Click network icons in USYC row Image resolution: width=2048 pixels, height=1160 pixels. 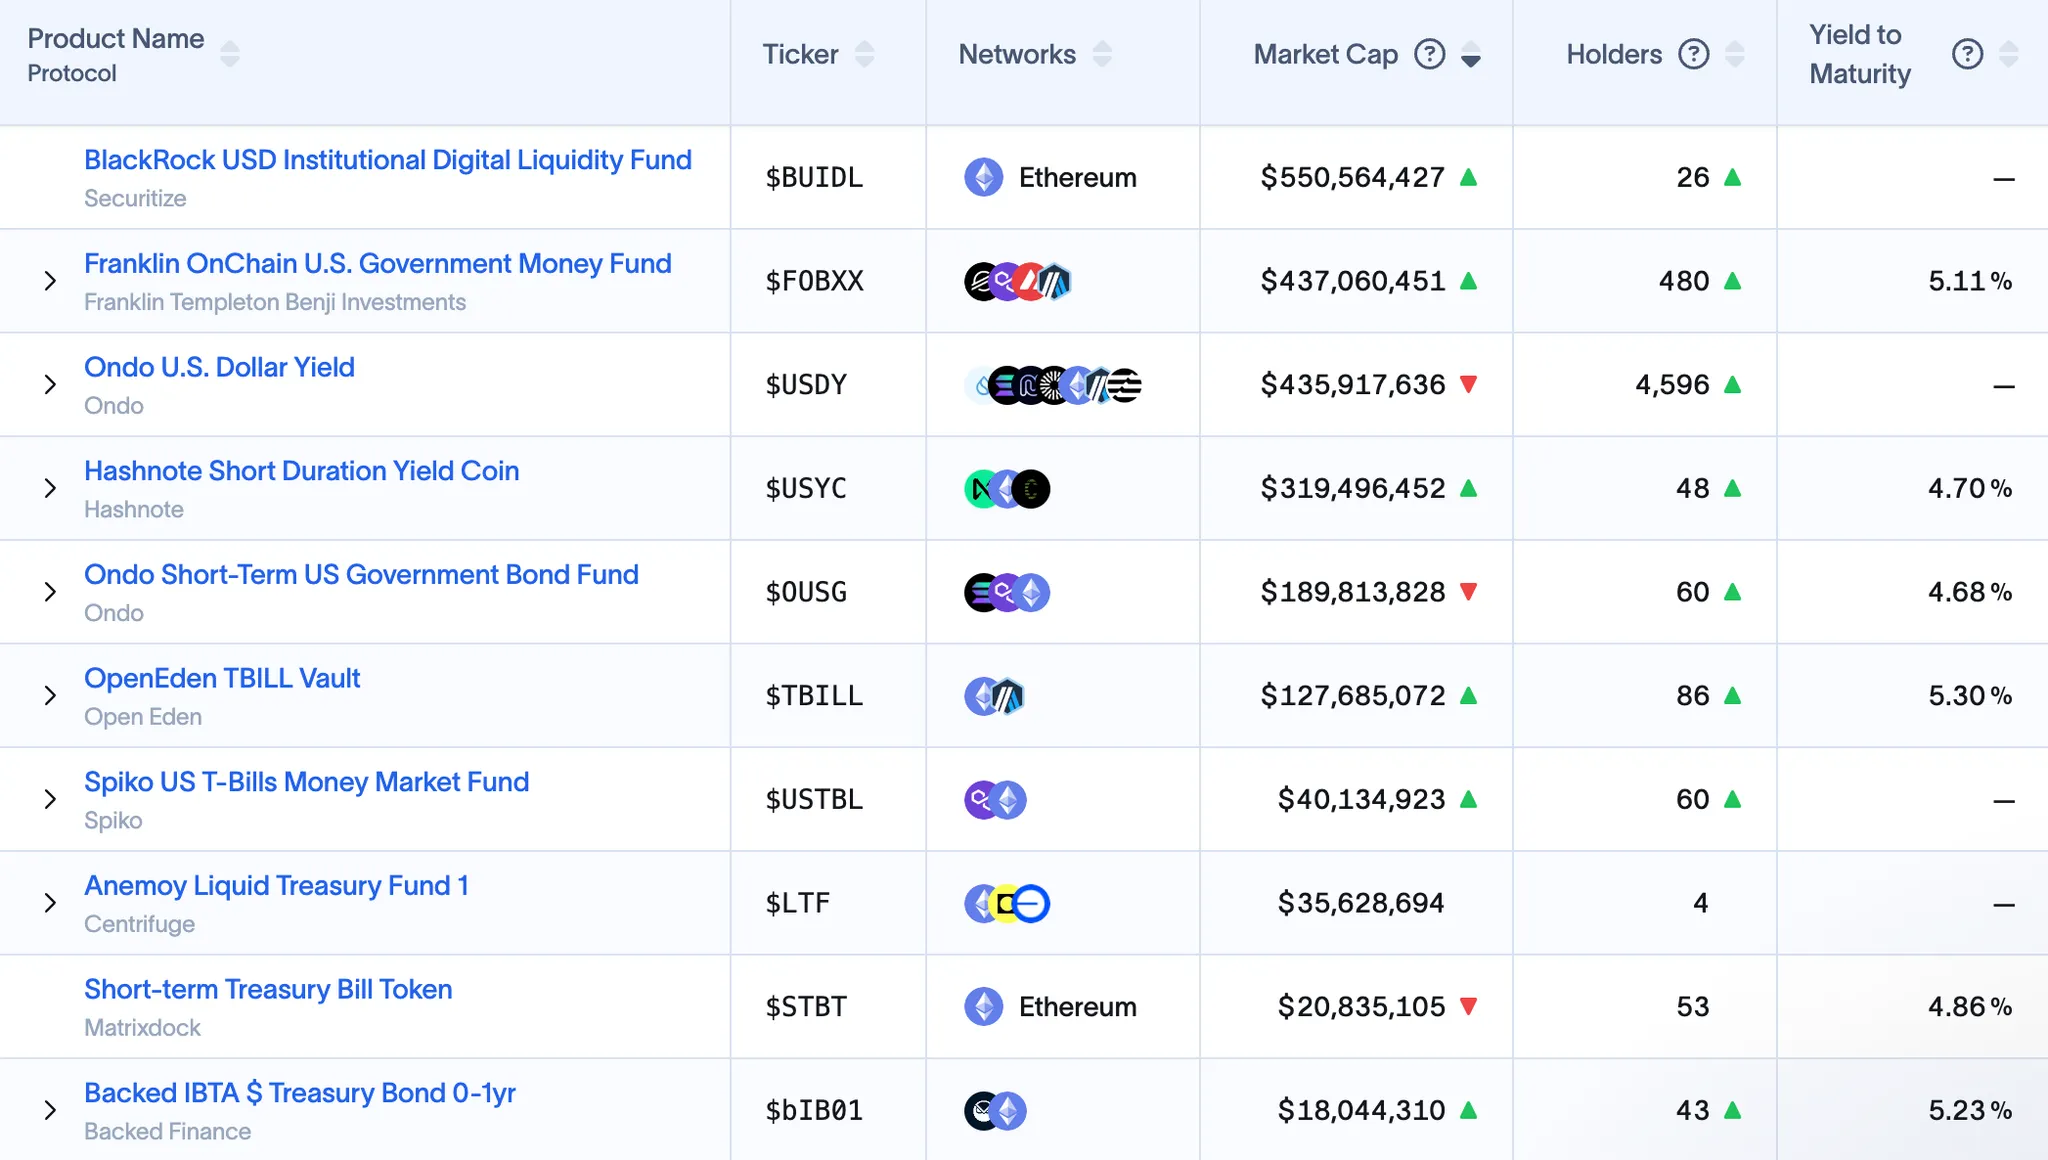(x=1007, y=489)
